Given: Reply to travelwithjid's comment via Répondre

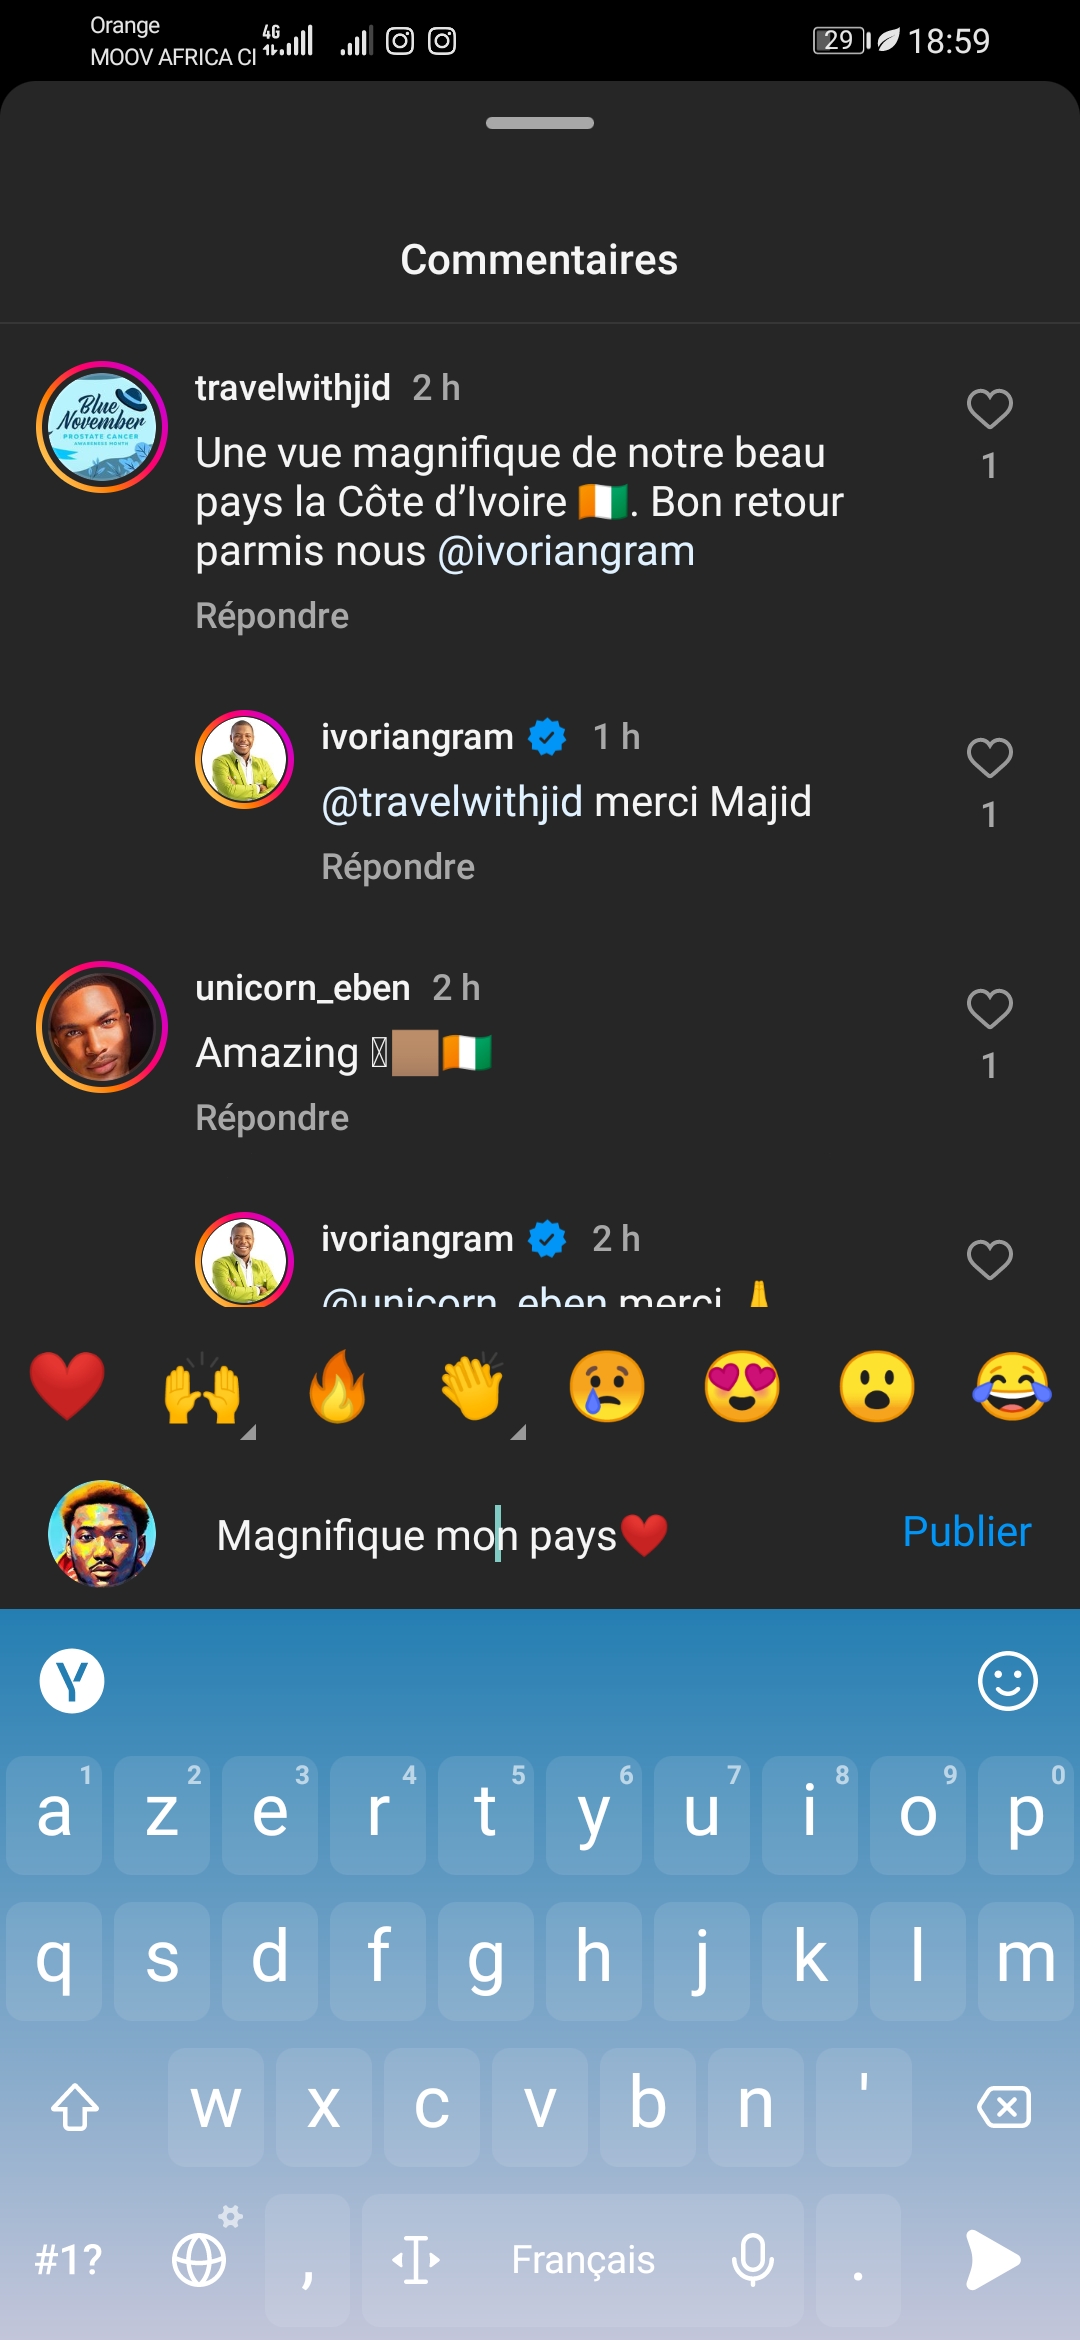Looking at the screenshot, I should [272, 616].
